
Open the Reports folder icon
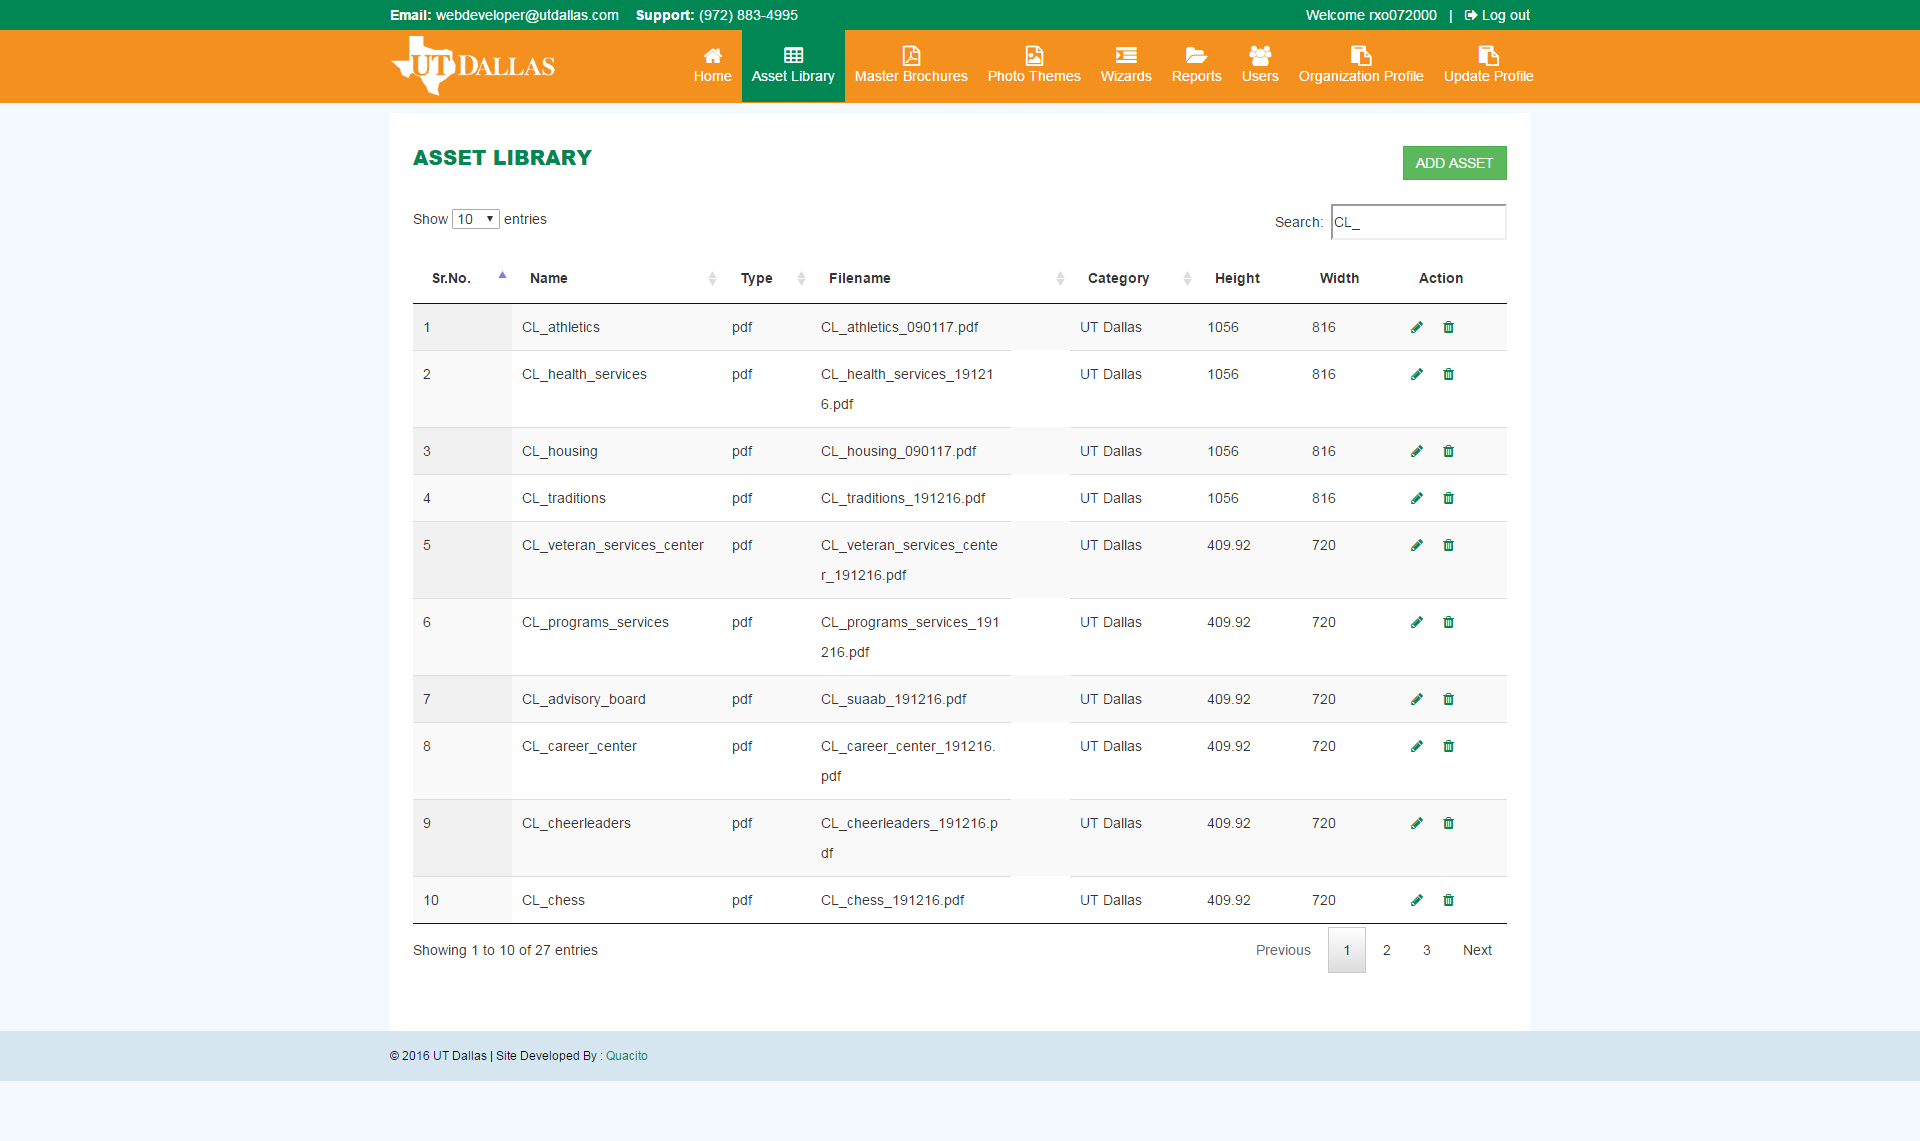(1196, 56)
